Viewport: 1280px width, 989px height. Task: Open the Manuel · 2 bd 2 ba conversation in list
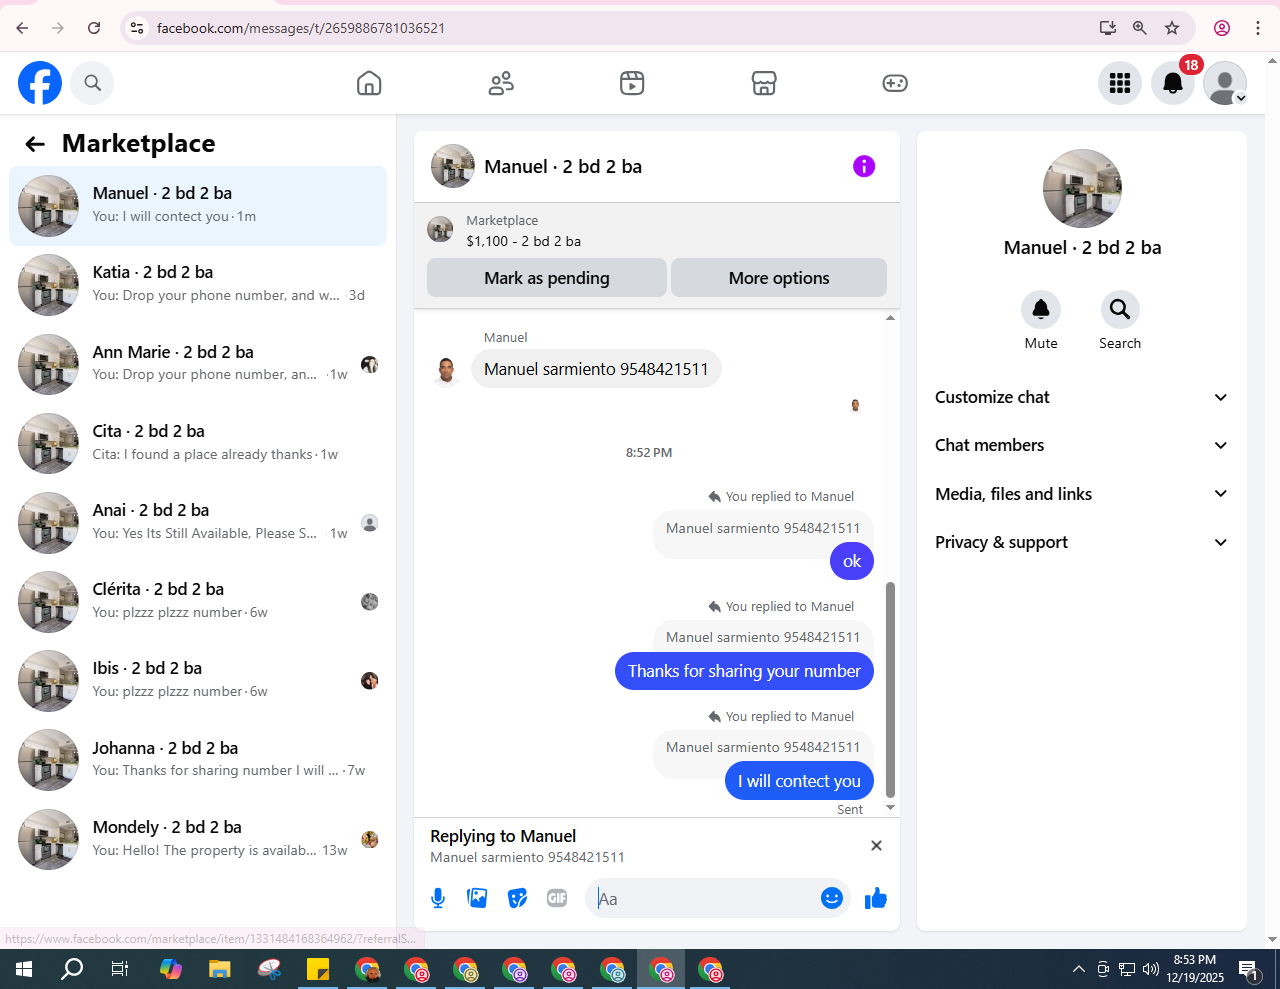point(198,206)
